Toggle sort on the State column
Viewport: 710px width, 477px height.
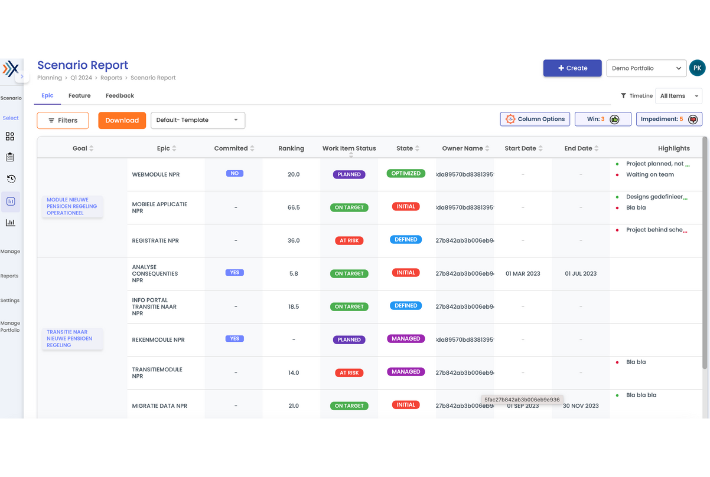click(x=405, y=148)
